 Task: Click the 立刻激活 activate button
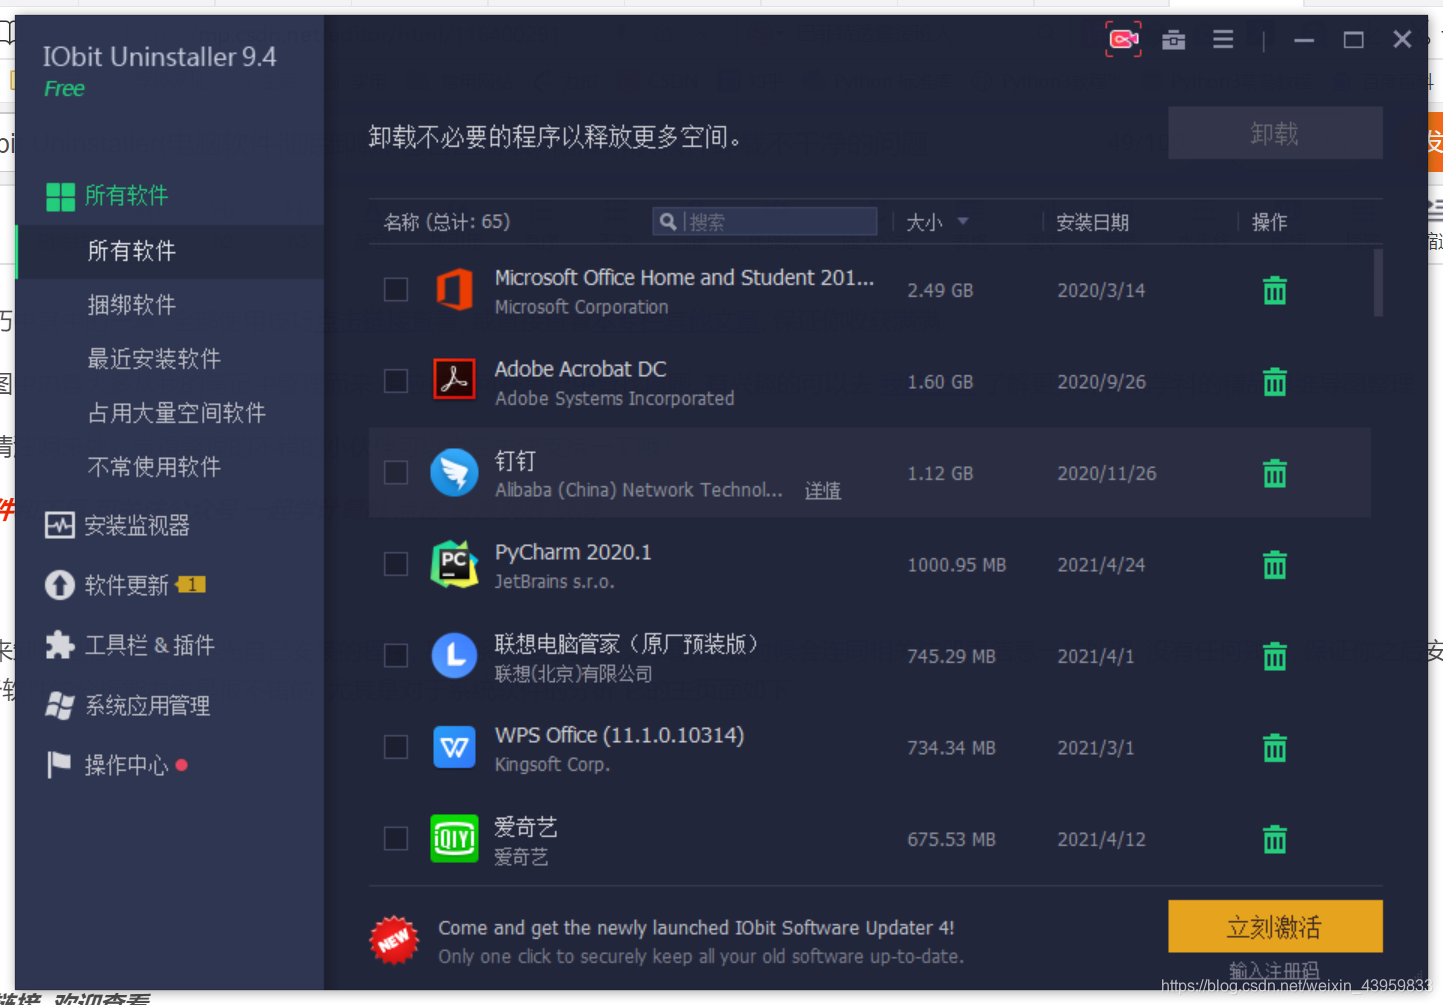coord(1275,927)
